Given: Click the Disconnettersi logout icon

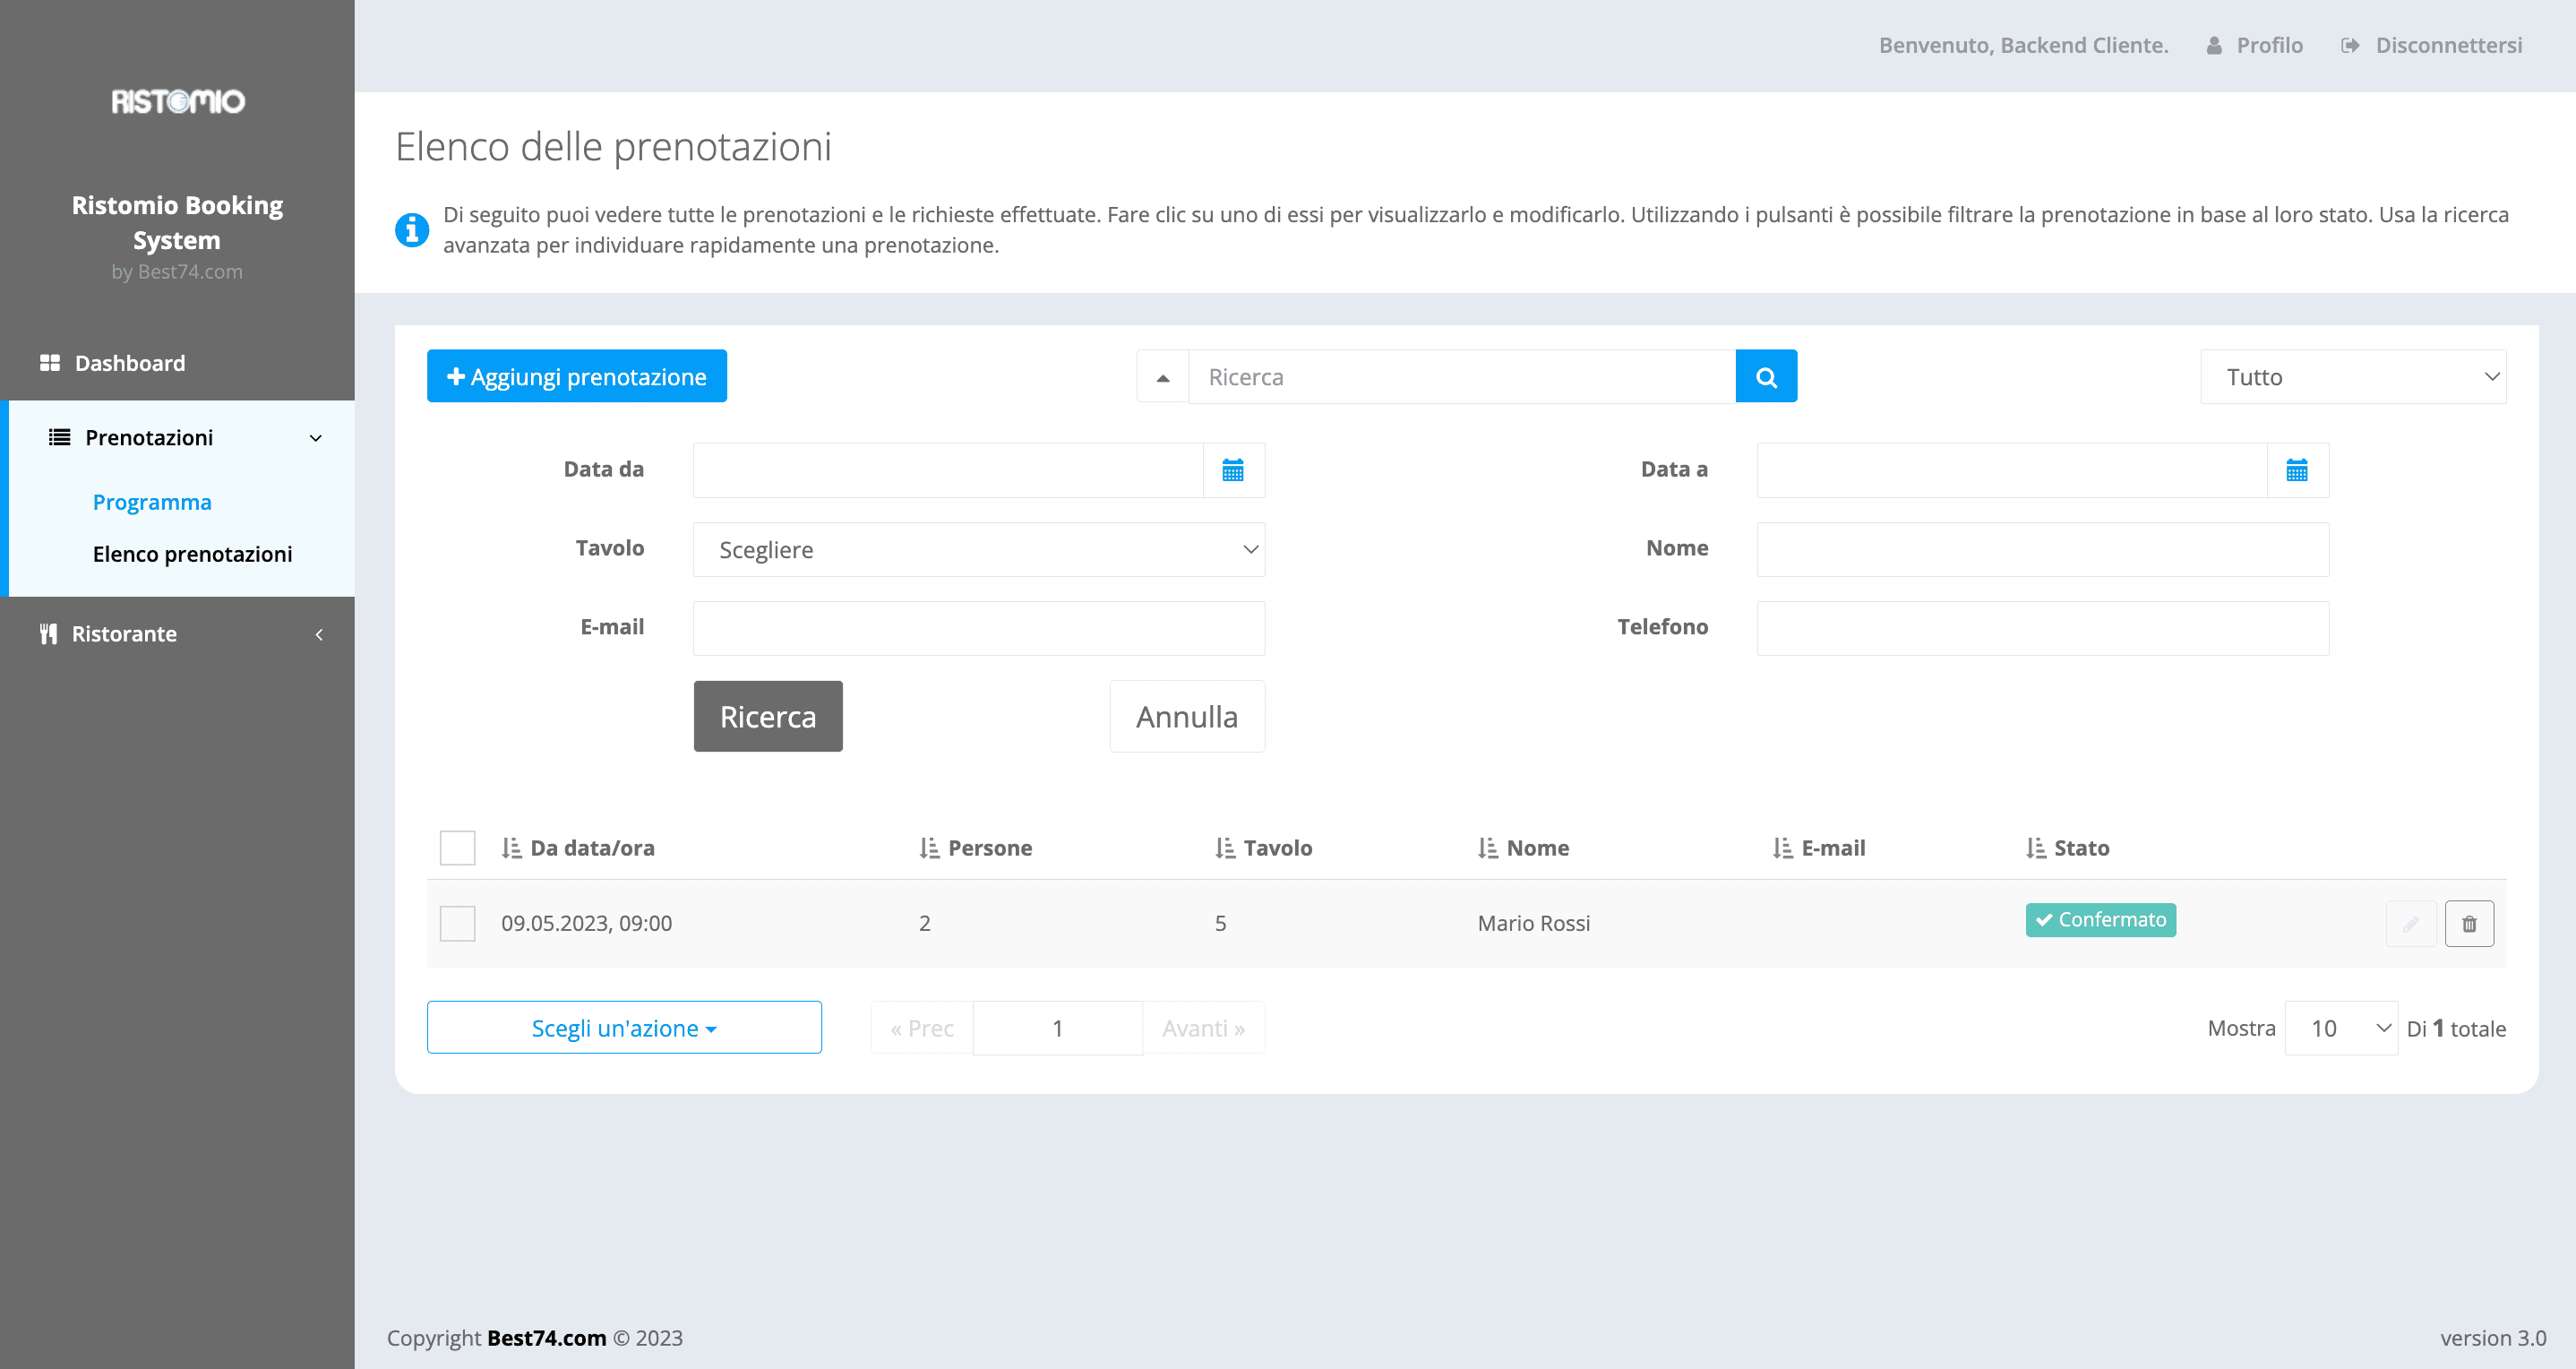Looking at the screenshot, I should pos(2352,45).
